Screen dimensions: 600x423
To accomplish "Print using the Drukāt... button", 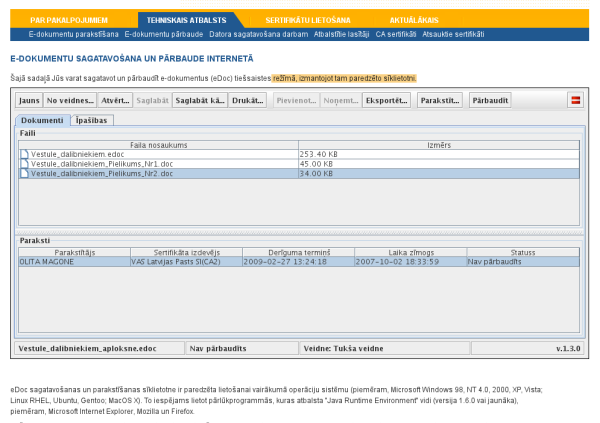I will (x=248, y=100).
